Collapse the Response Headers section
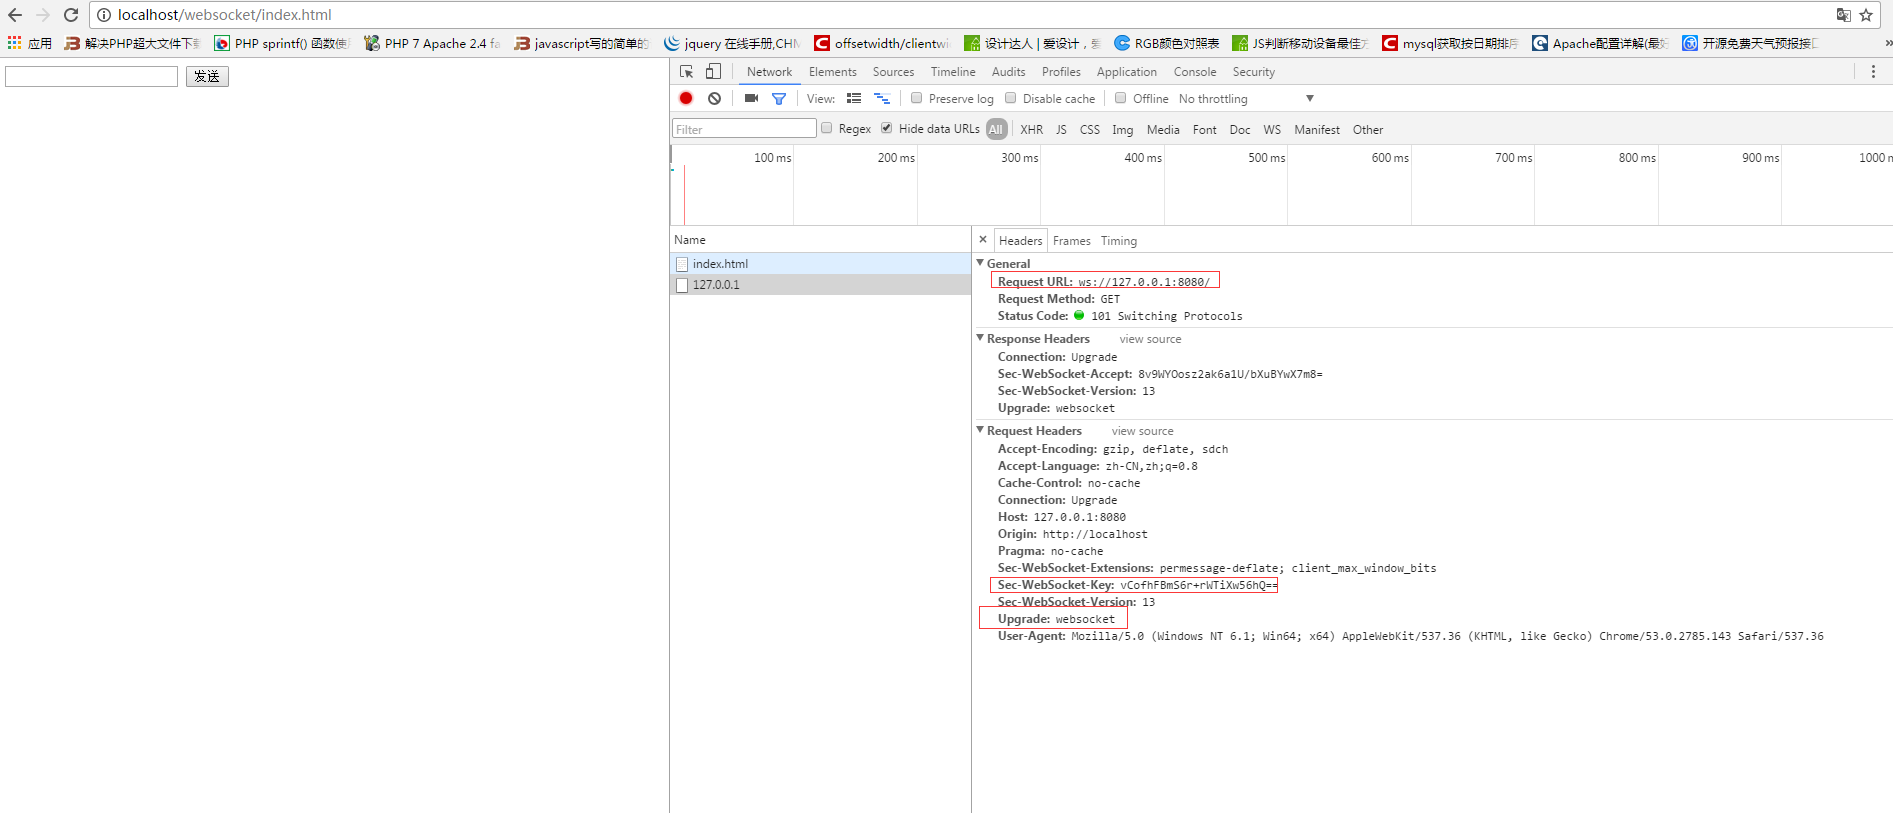Viewport: 1893px width, 813px height. pos(980,338)
